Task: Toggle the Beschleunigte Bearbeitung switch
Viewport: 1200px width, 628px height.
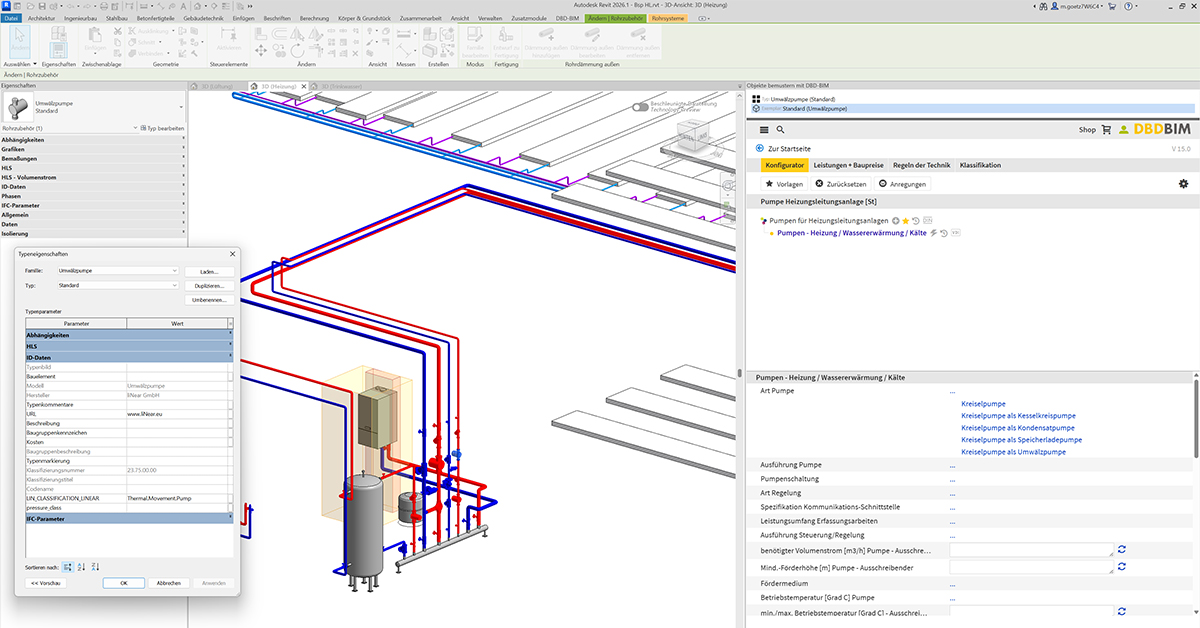Action: (x=641, y=107)
